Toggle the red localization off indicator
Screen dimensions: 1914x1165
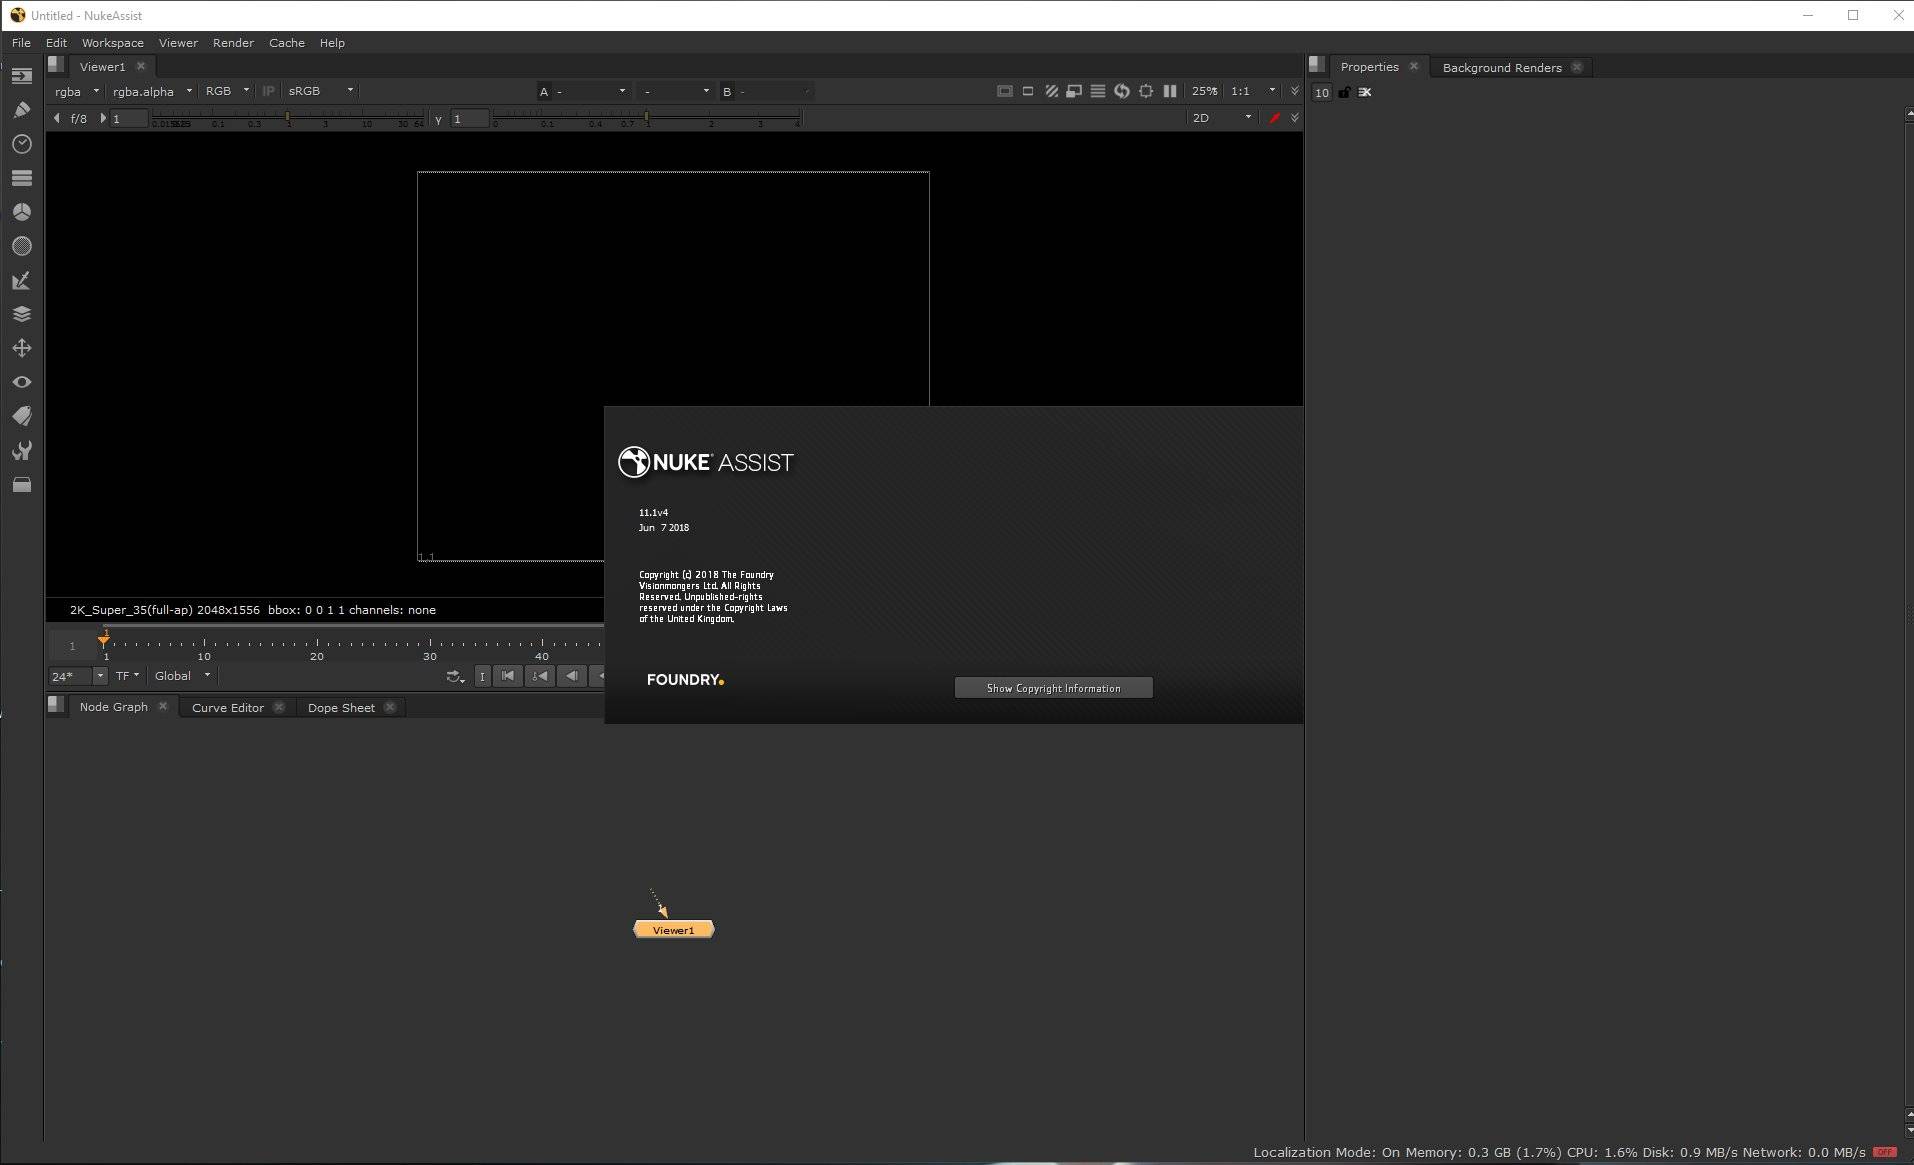[1885, 1152]
